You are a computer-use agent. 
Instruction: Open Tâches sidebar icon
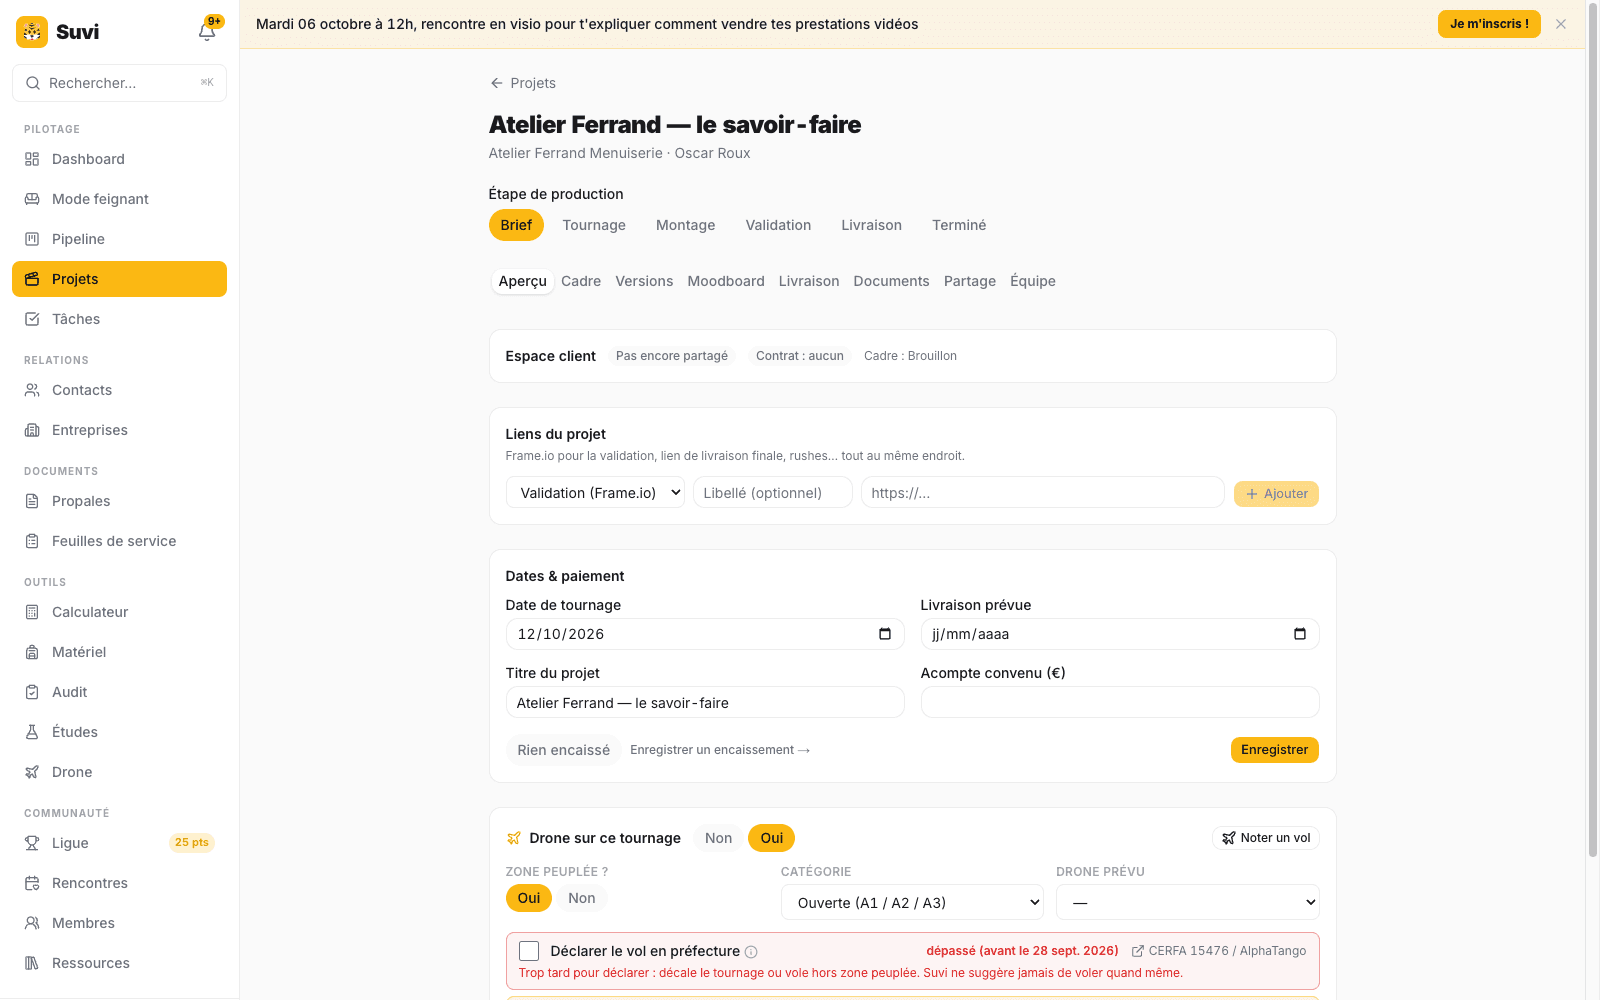[32, 319]
